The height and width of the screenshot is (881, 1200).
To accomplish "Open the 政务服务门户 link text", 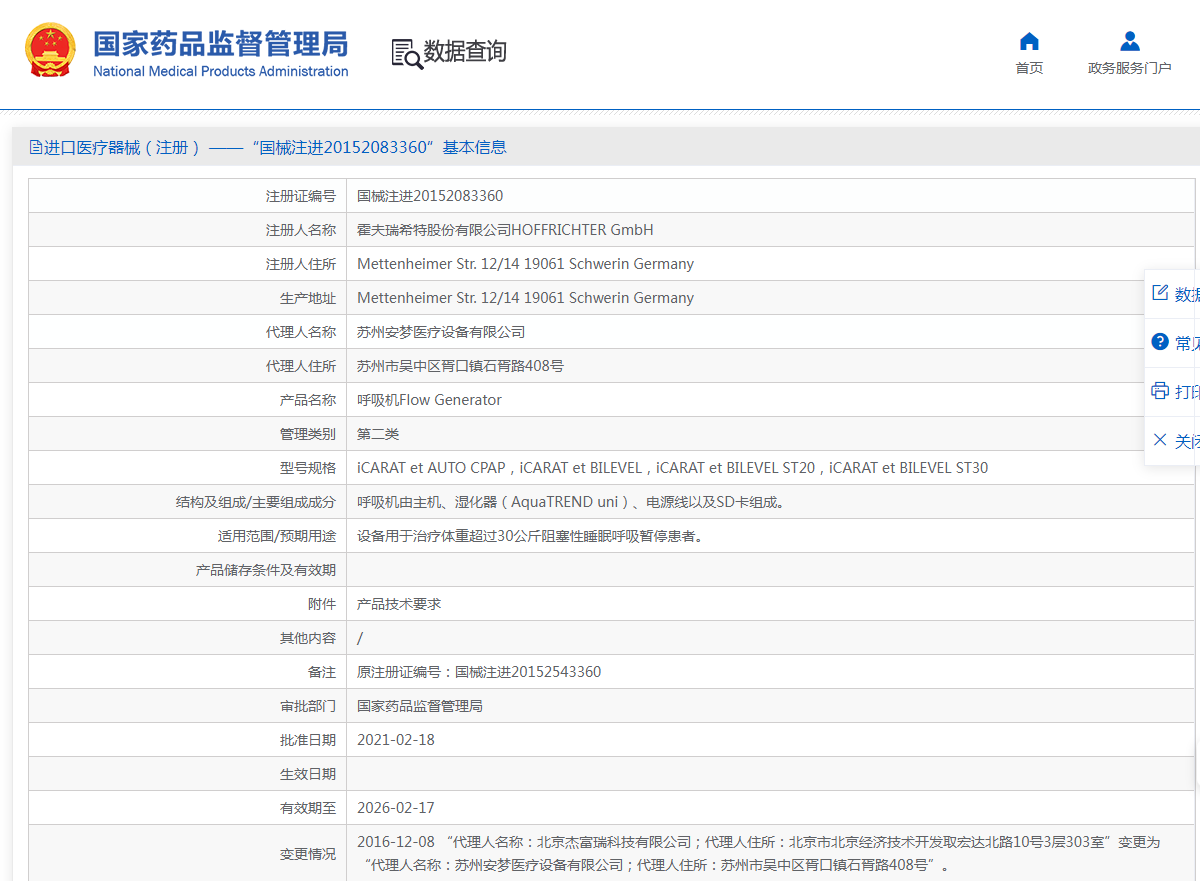I will (1130, 68).
